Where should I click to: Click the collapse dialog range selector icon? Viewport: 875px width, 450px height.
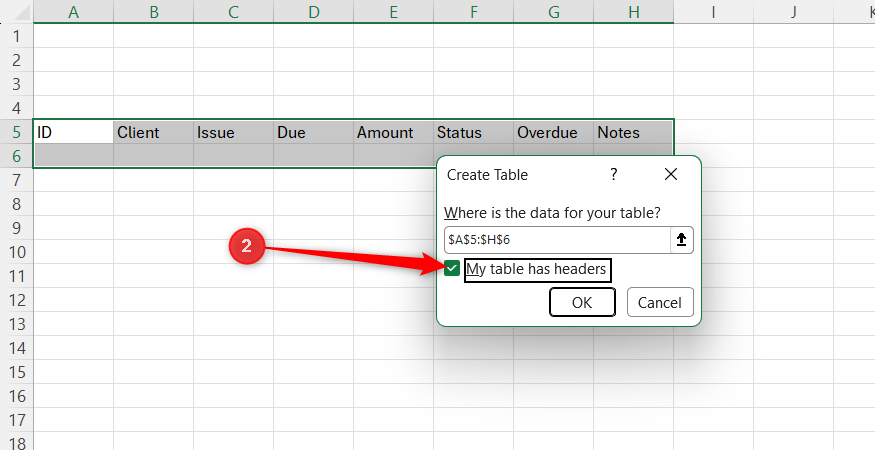[x=681, y=240]
